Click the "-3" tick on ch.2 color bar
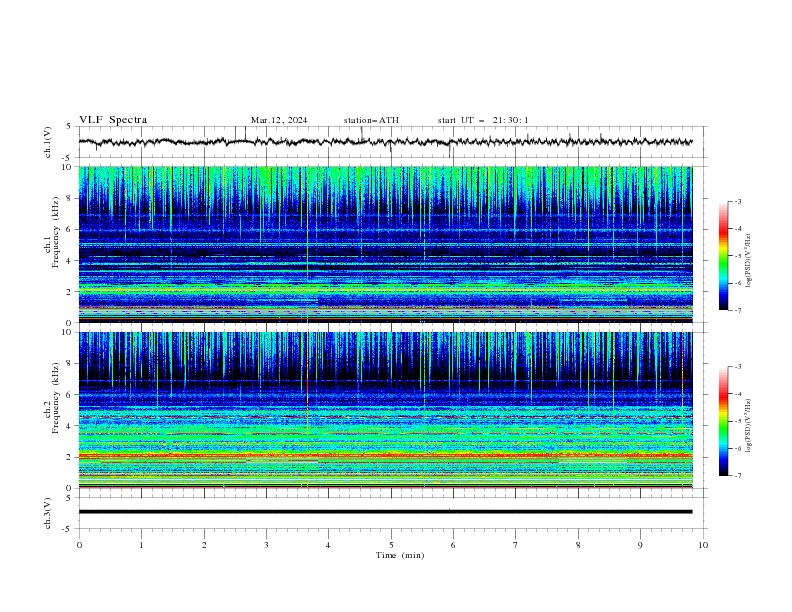Image resolution: width=792 pixels, height=612 pixels. coord(738,367)
